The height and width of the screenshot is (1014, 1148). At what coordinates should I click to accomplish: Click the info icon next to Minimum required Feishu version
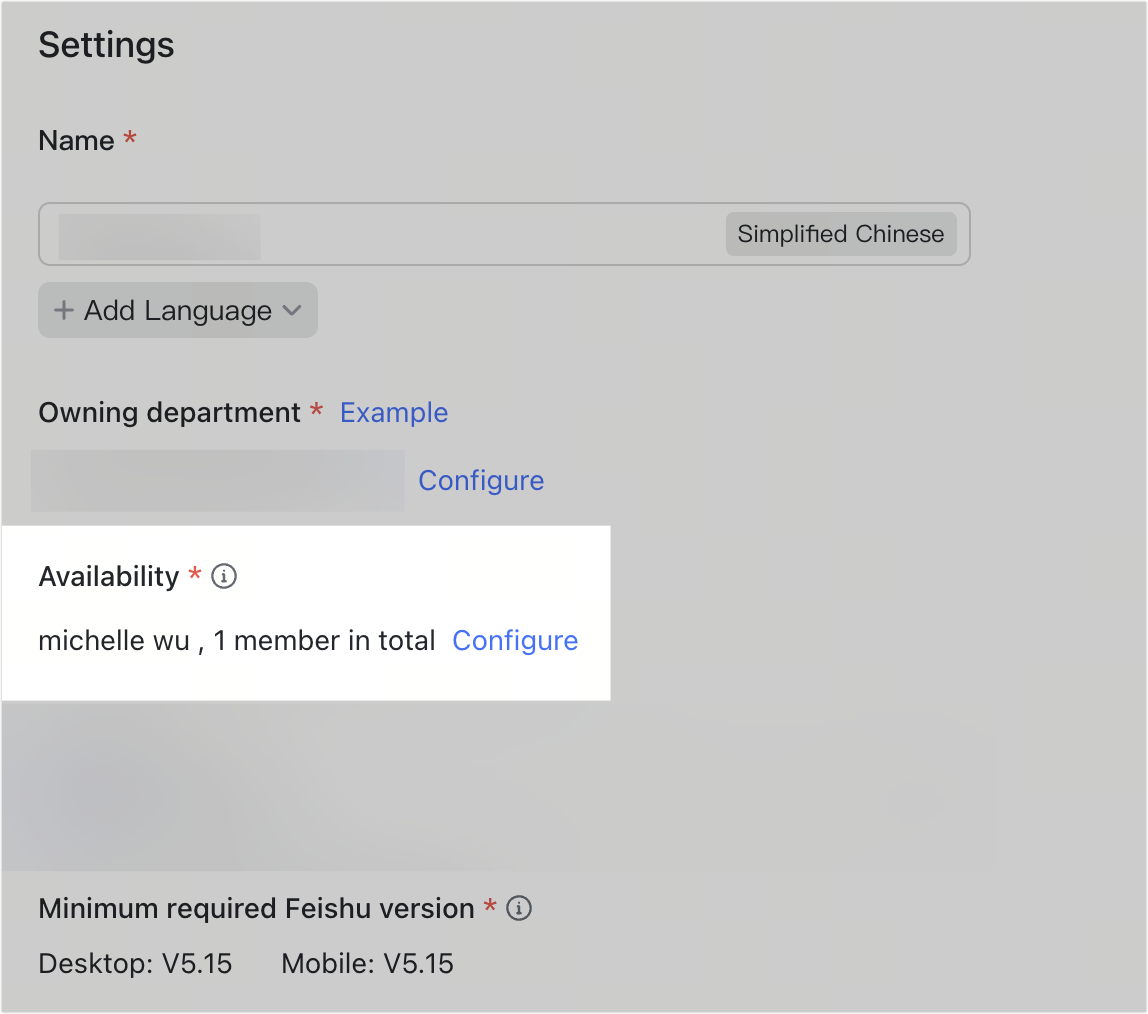[519, 908]
